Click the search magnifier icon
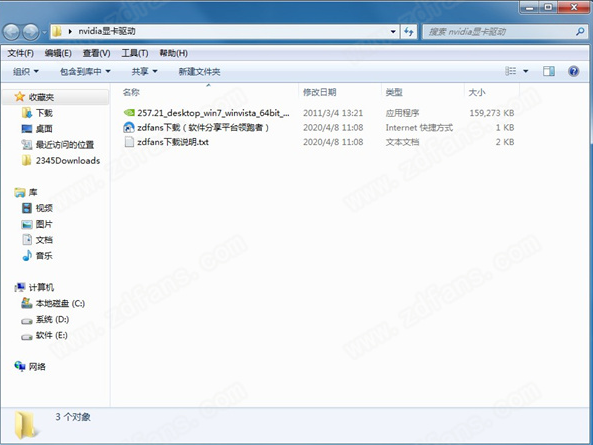Screen dimensions: 593x445 580,32
